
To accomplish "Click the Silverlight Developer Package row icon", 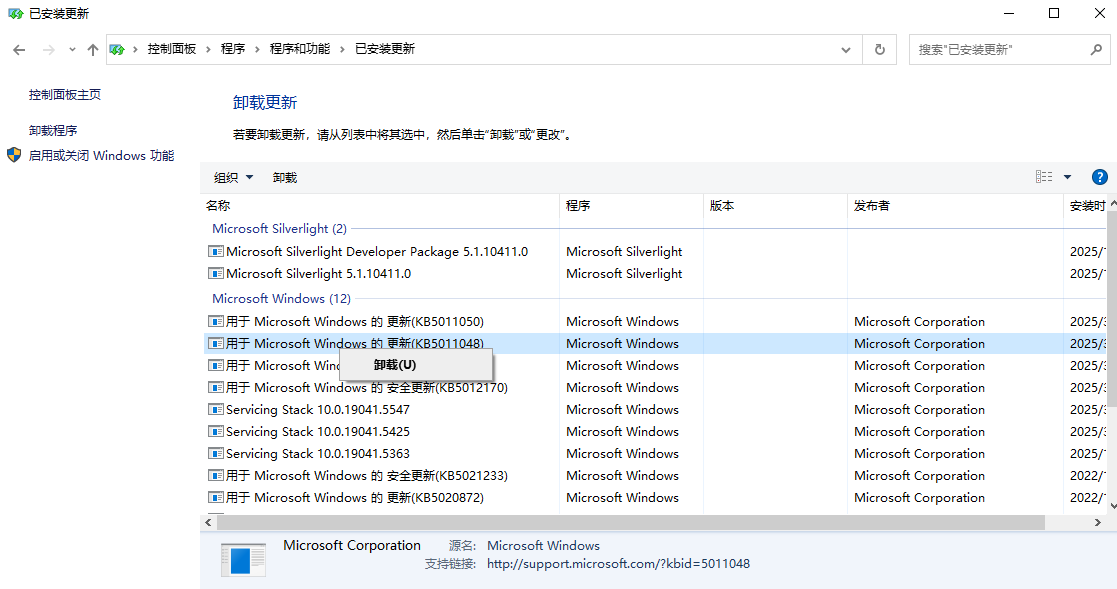I will point(216,251).
